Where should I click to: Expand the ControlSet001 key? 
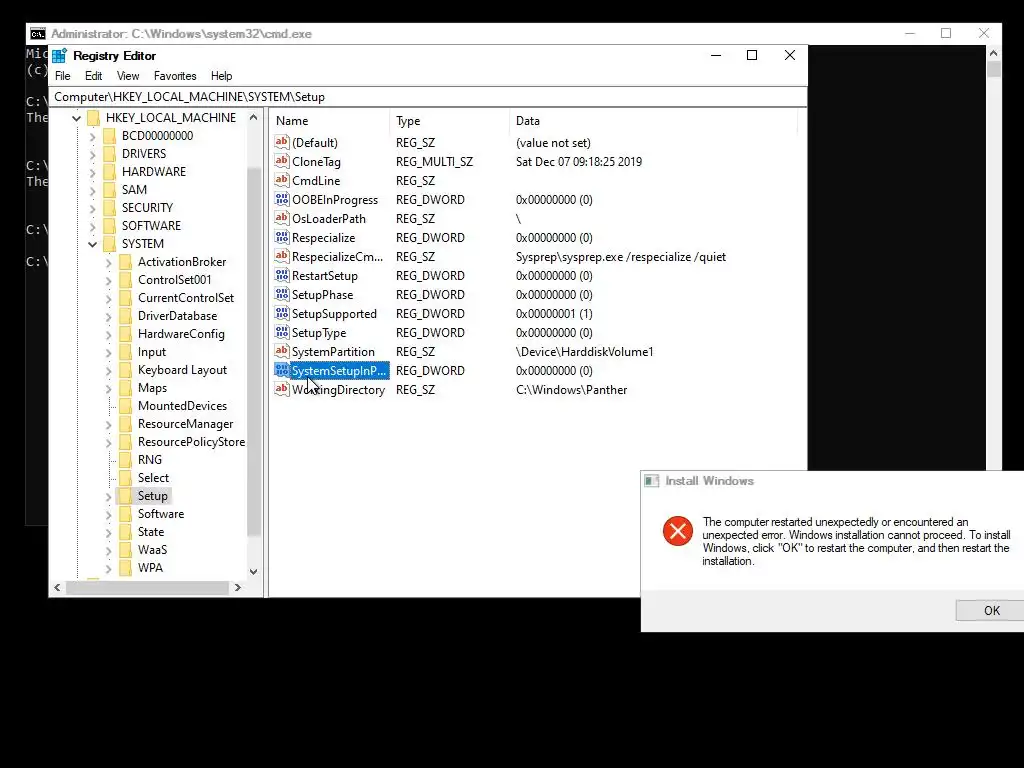[108, 280]
